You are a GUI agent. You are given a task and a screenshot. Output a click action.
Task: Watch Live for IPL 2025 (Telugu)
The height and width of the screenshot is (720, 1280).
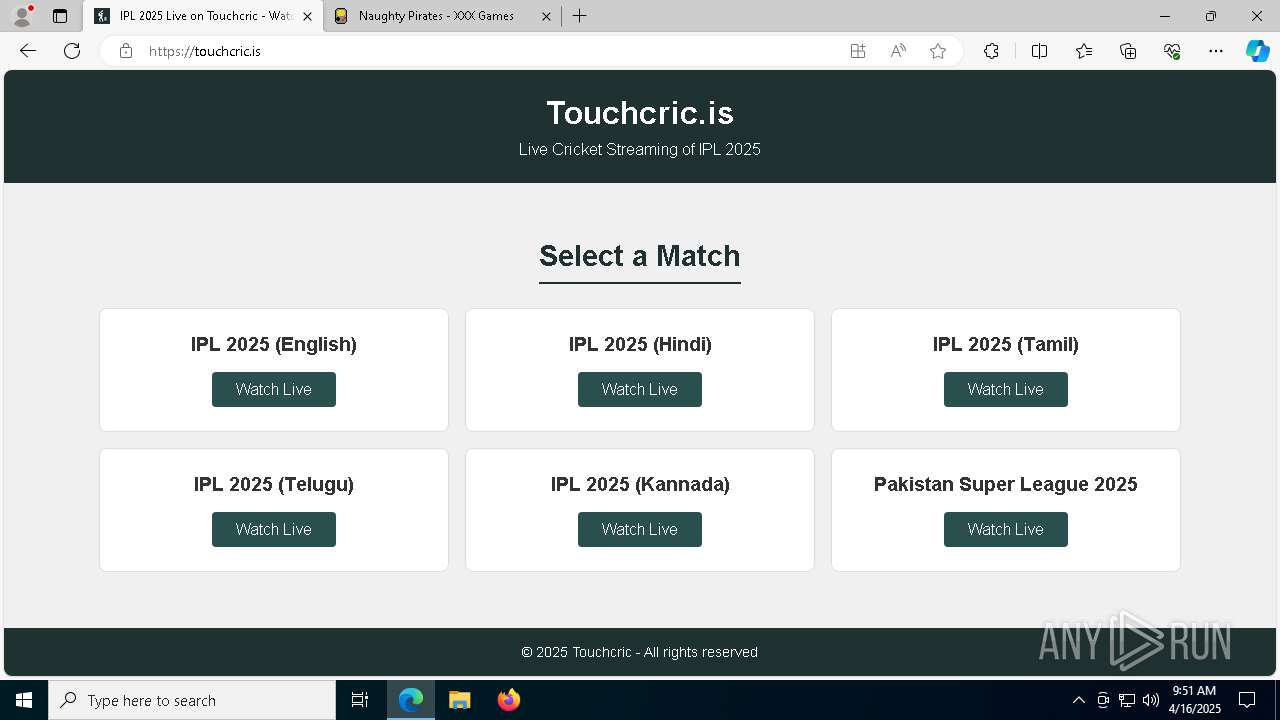pos(274,529)
